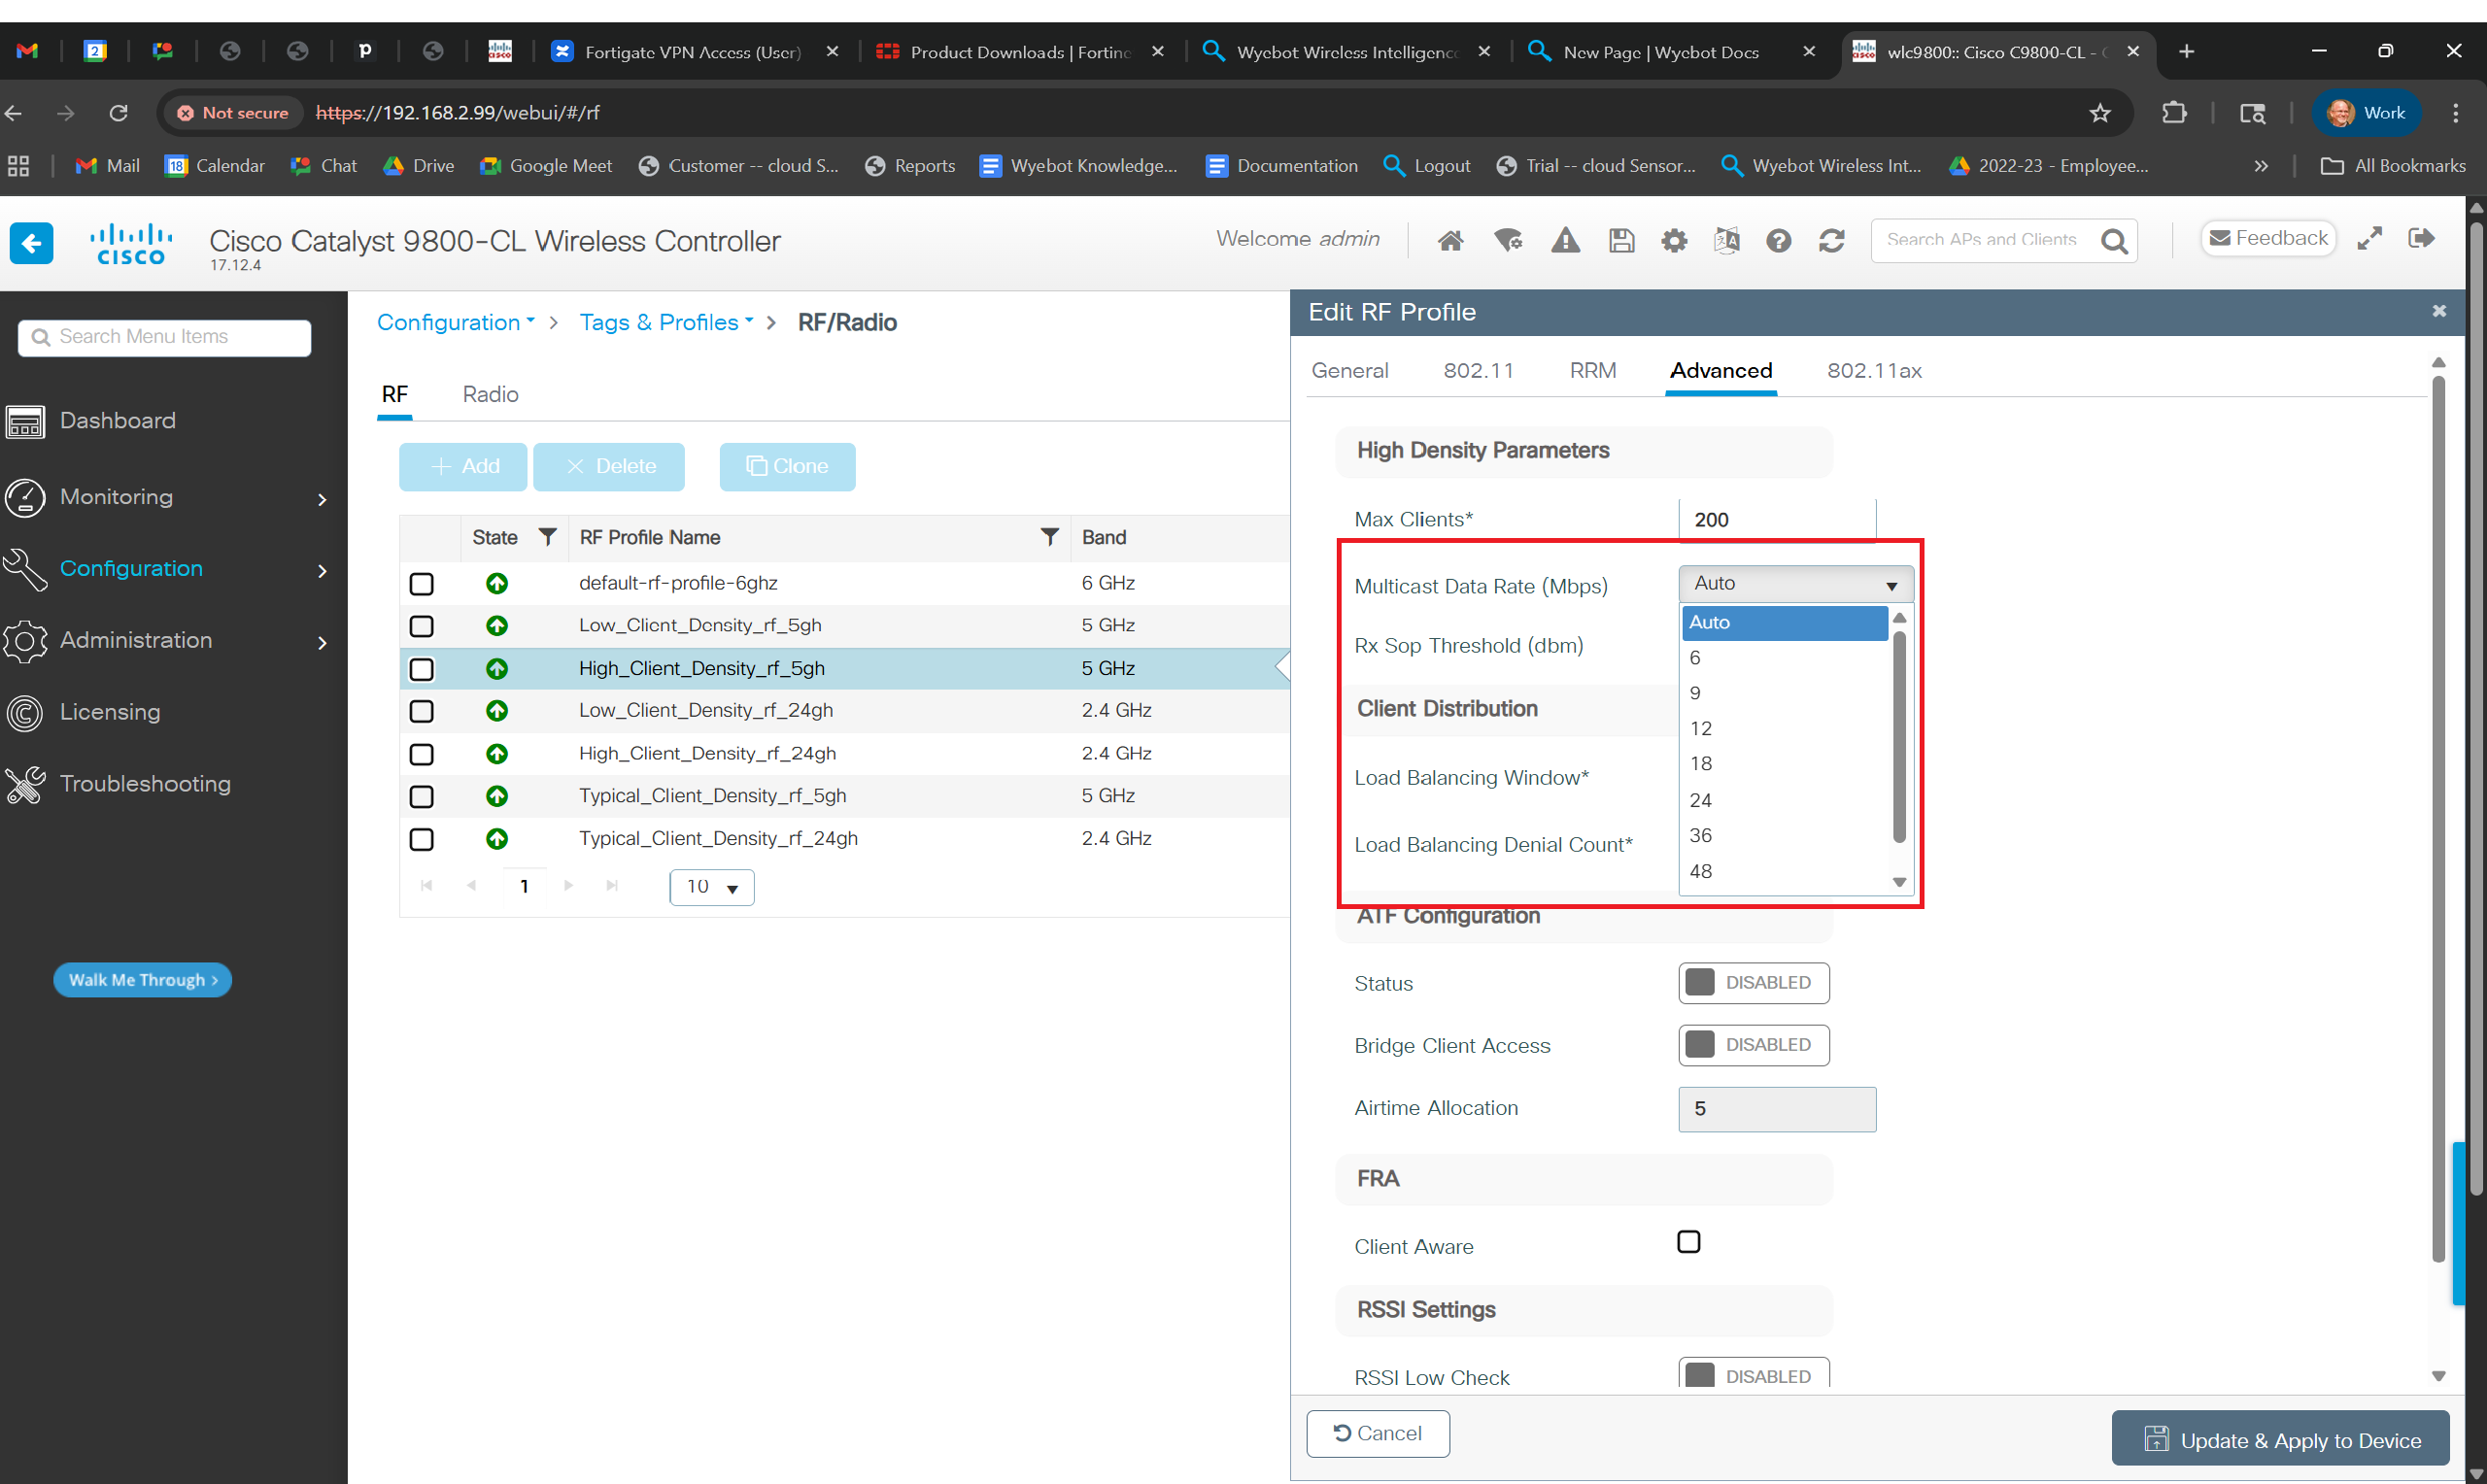This screenshot has width=2487, height=1484.
Task: Check the Low_Client_Density_rf_5gh row checkbox
Action: (x=422, y=626)
